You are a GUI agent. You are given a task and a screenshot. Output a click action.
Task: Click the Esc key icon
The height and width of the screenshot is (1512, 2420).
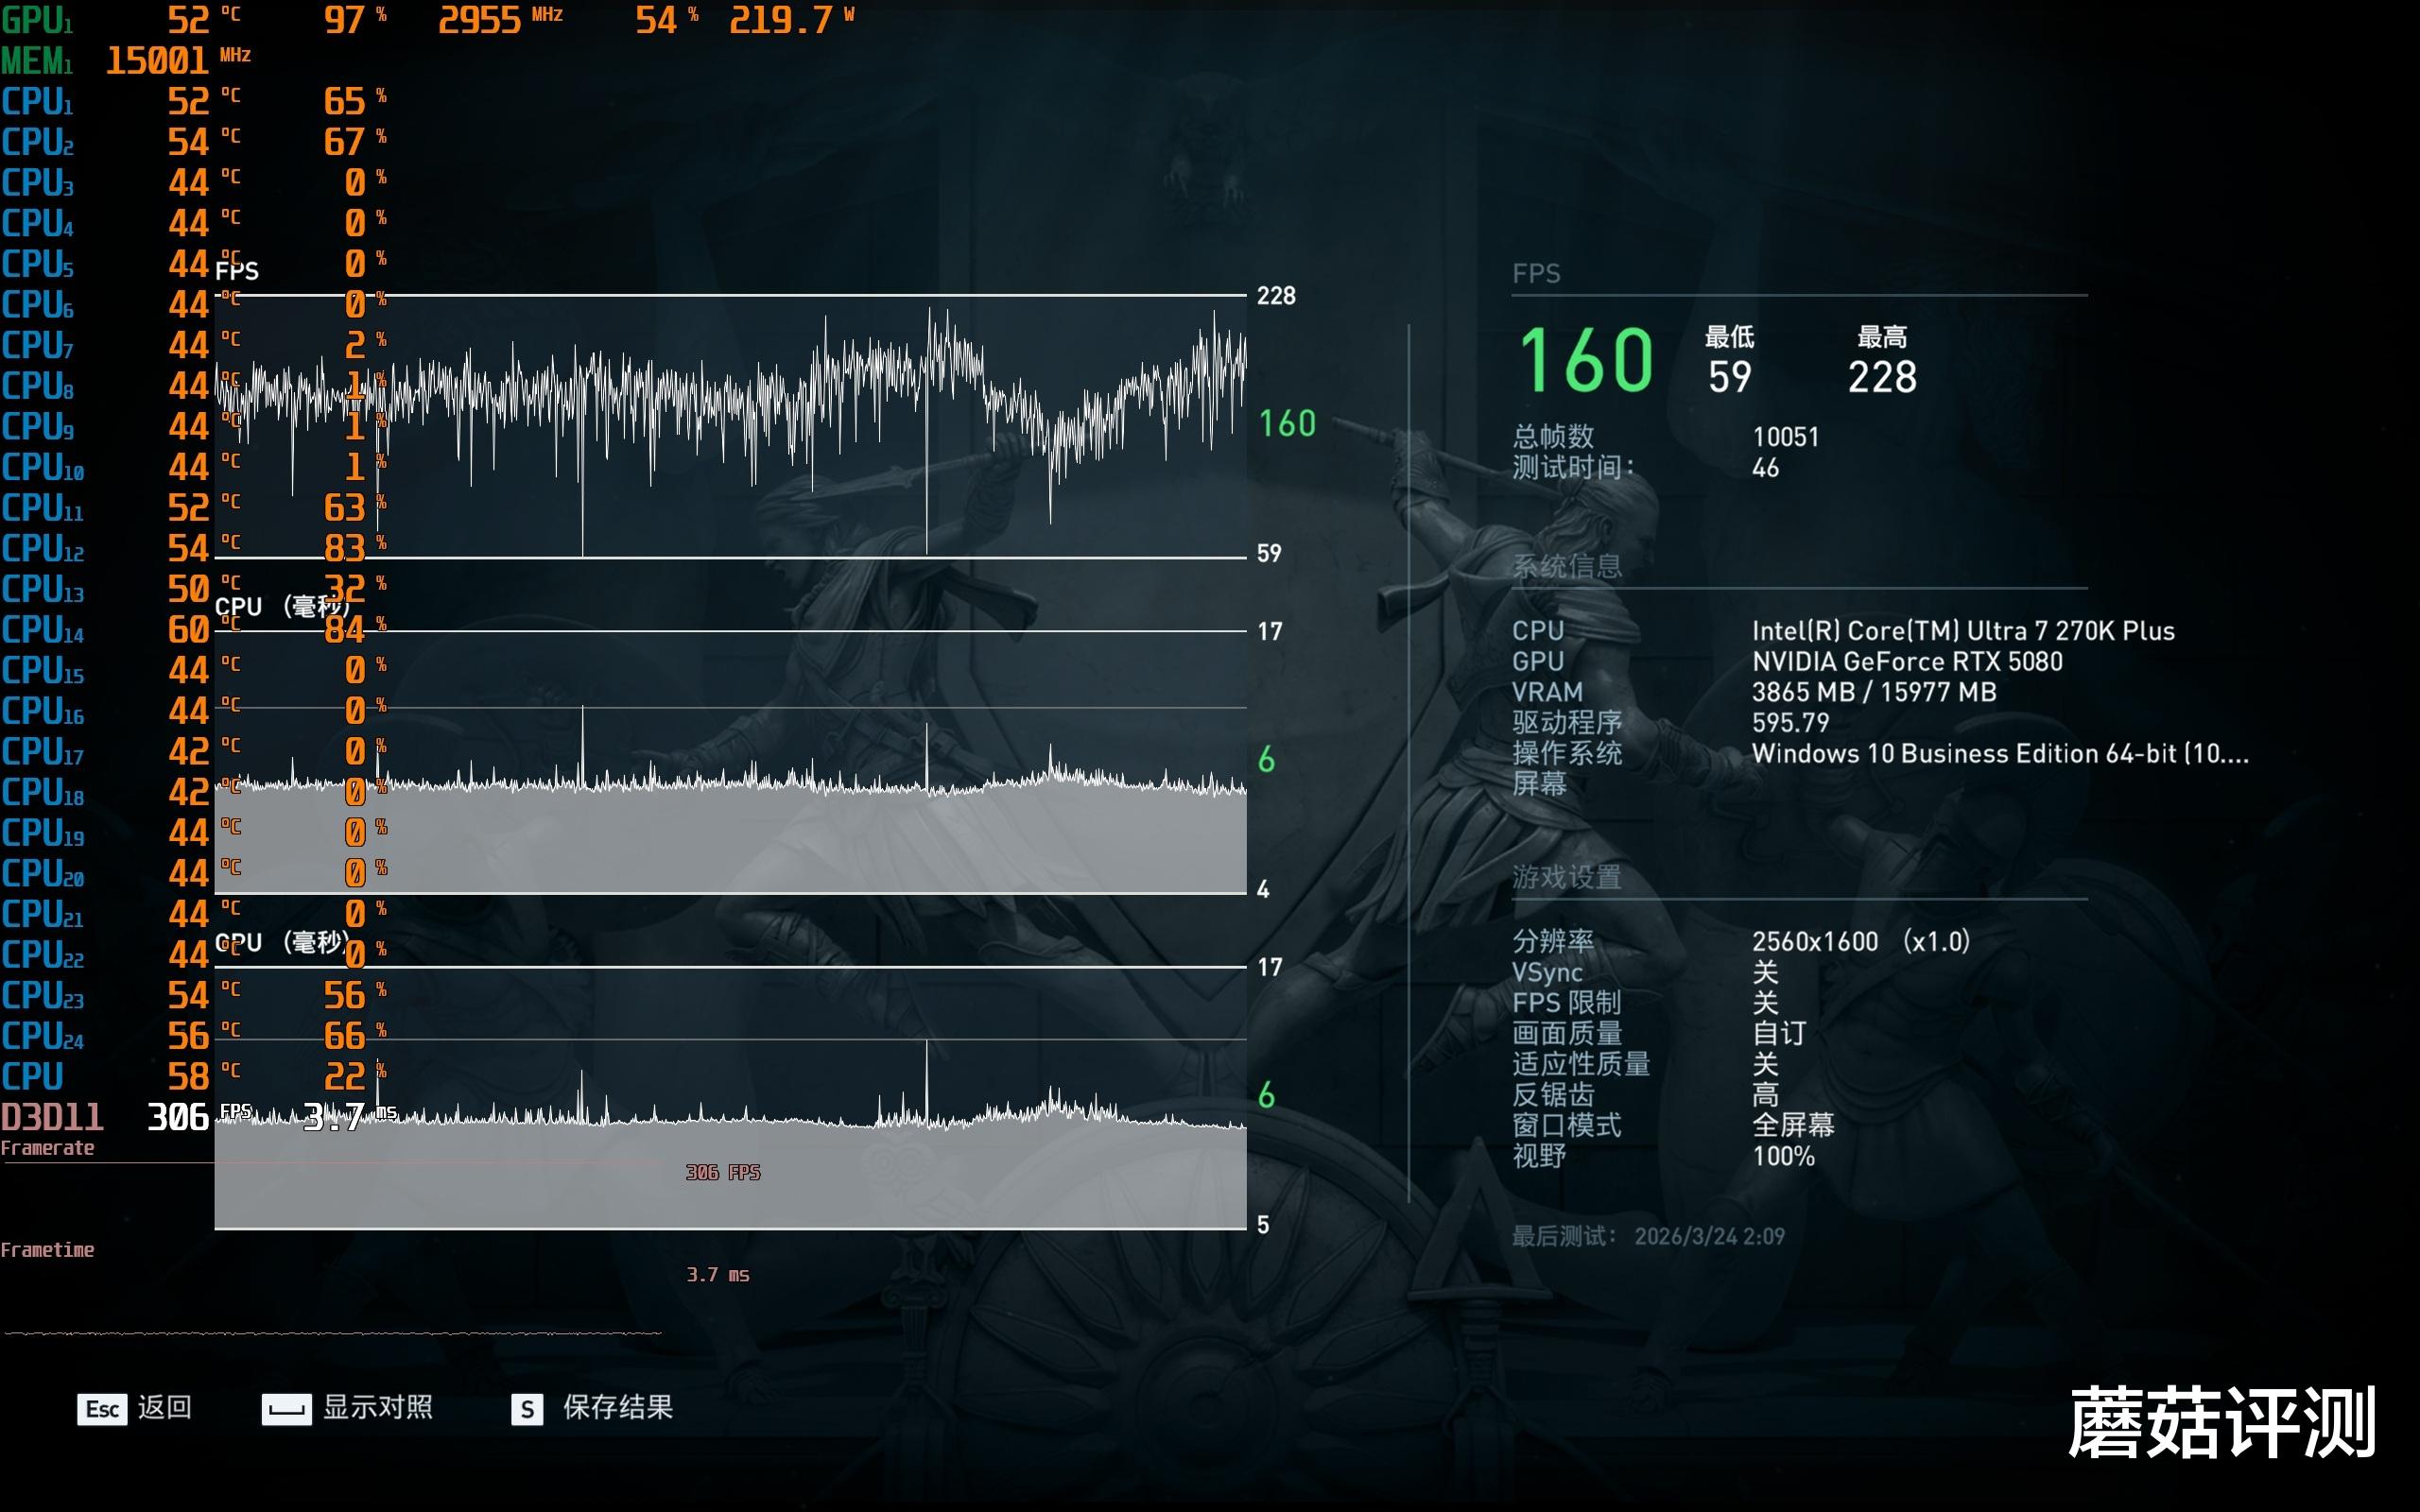point(102,1409)
